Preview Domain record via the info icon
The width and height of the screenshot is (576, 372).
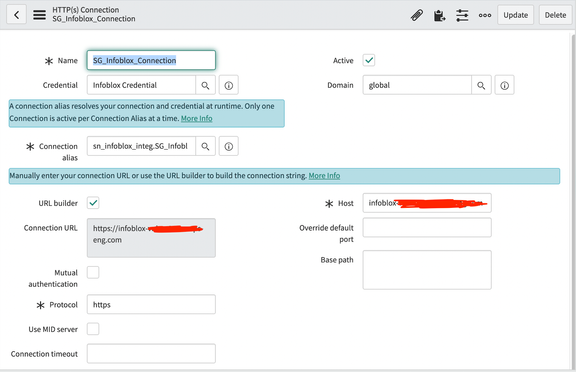(504, 85)
